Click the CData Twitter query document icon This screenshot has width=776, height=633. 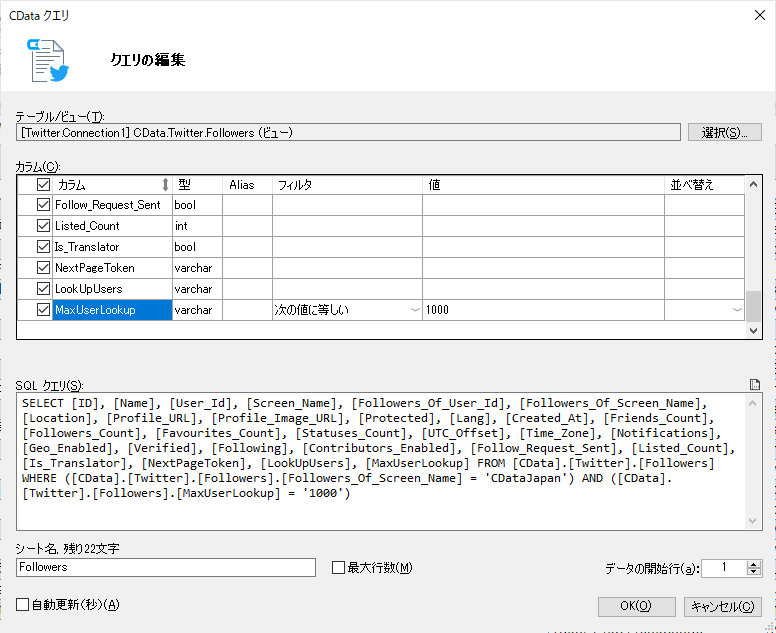(48, 61)
